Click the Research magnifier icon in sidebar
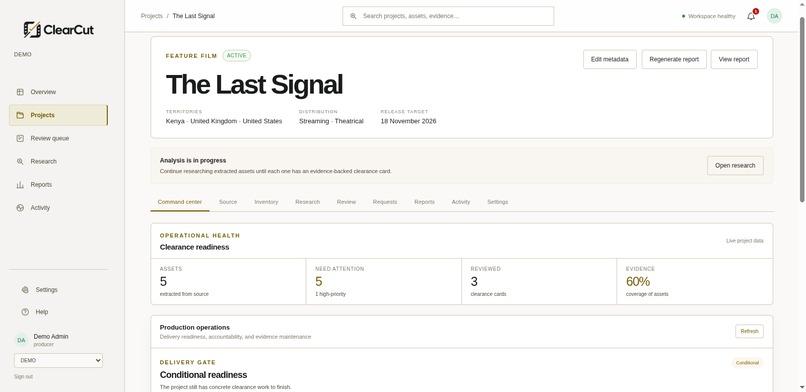806x392 pixels. (20, 161)
